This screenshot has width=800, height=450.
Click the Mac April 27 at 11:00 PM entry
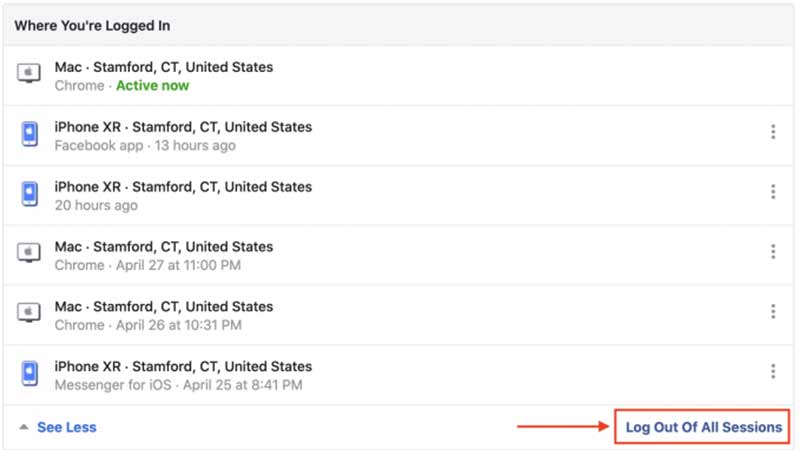[398, 255]
